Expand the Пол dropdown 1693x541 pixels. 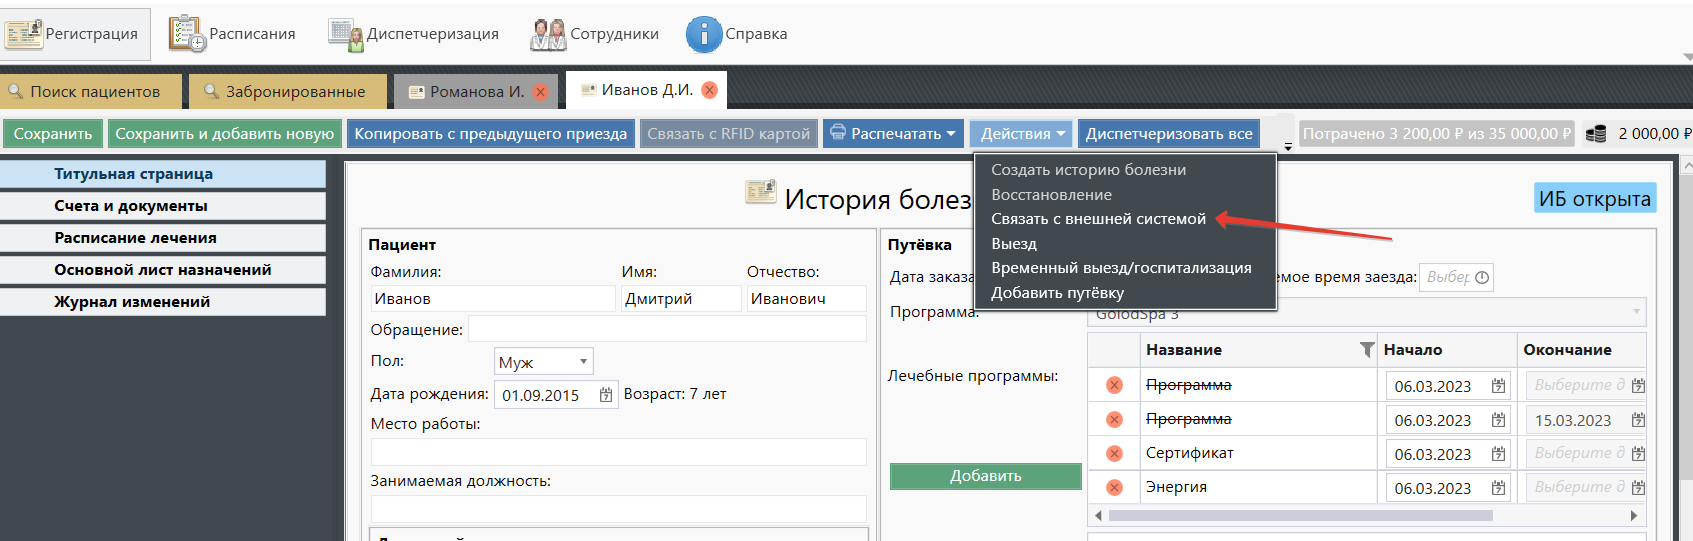(x=583, y=362)
